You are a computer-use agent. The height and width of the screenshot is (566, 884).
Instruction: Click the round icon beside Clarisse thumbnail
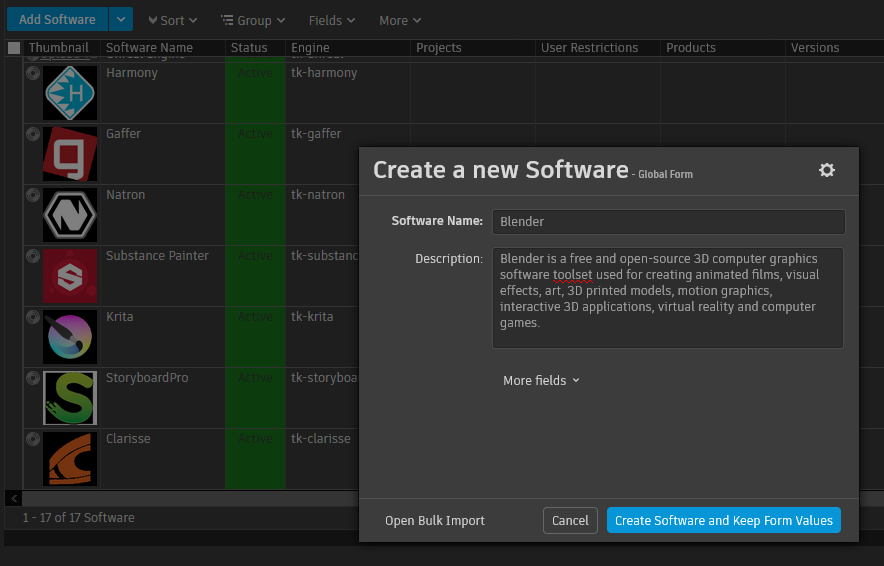(x=33, y=438)
